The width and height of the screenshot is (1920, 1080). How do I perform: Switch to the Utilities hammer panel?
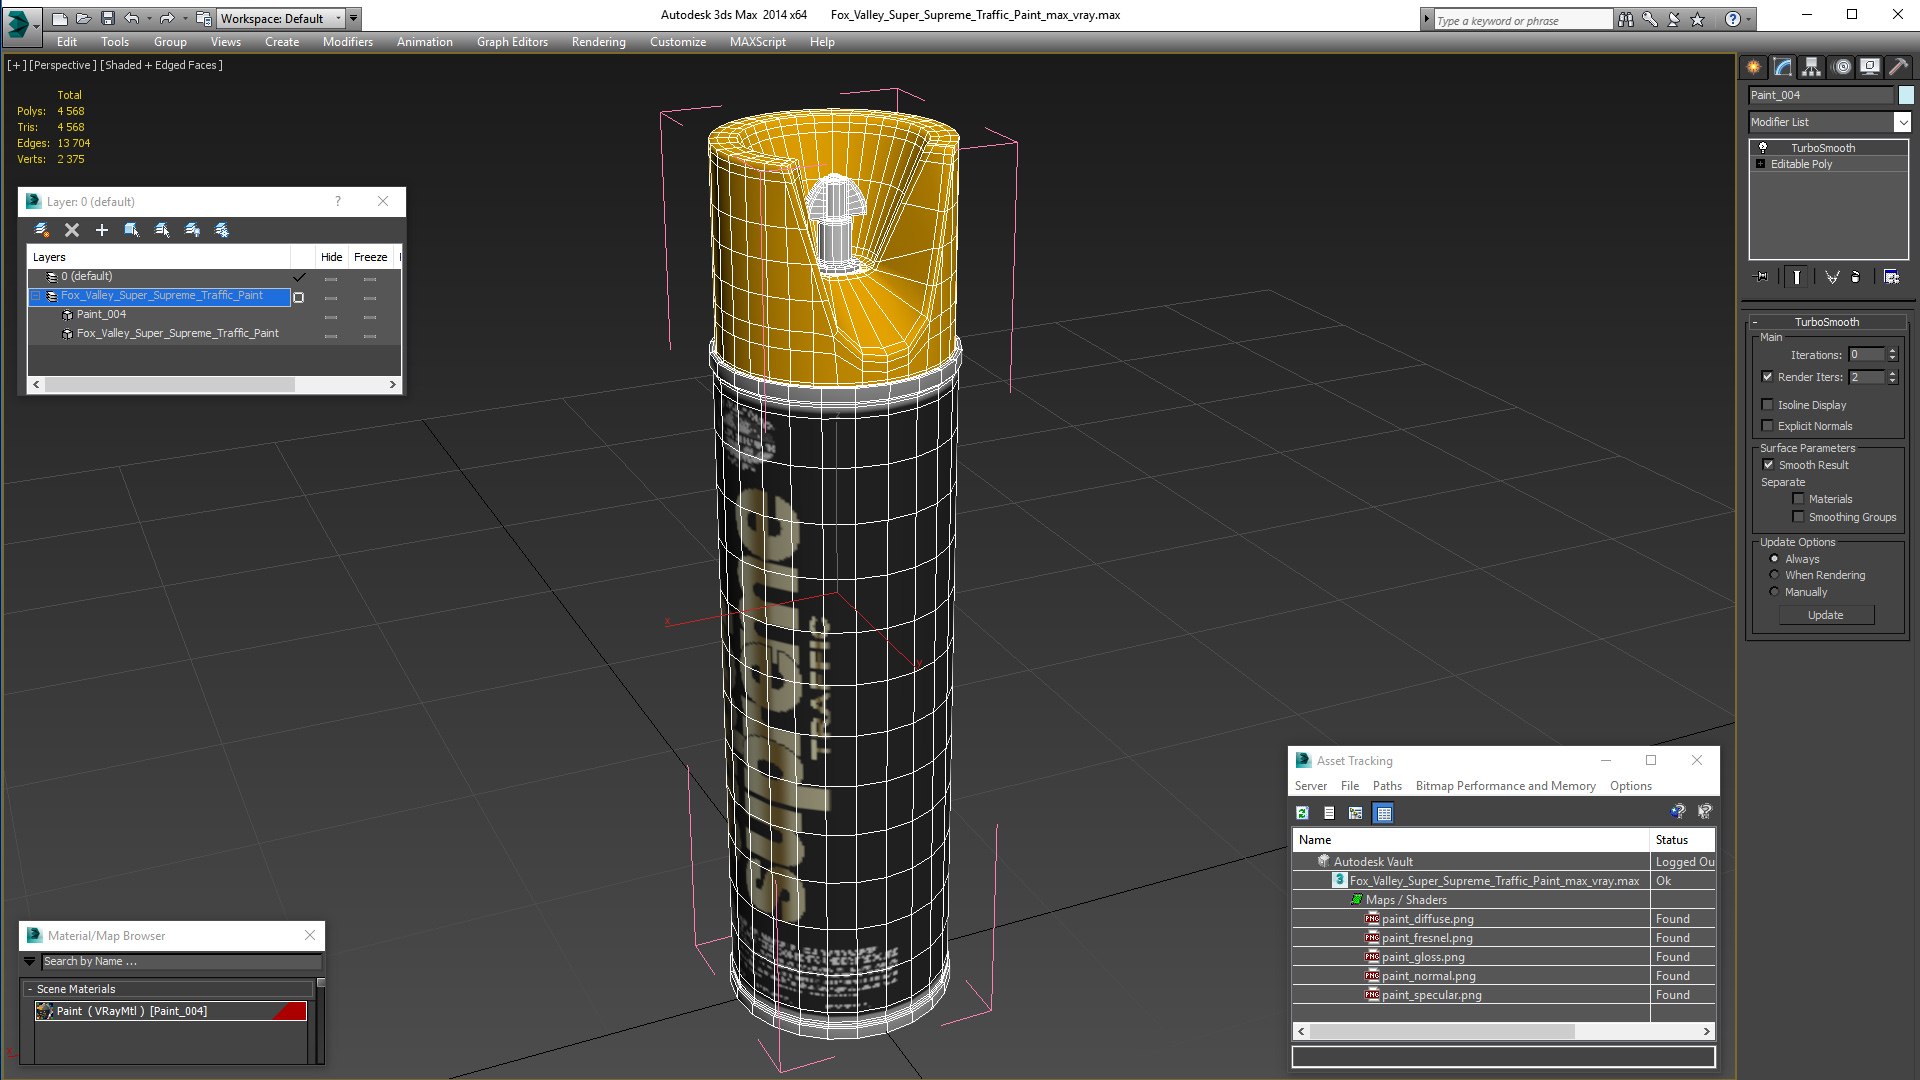(x=1899, y=67)
